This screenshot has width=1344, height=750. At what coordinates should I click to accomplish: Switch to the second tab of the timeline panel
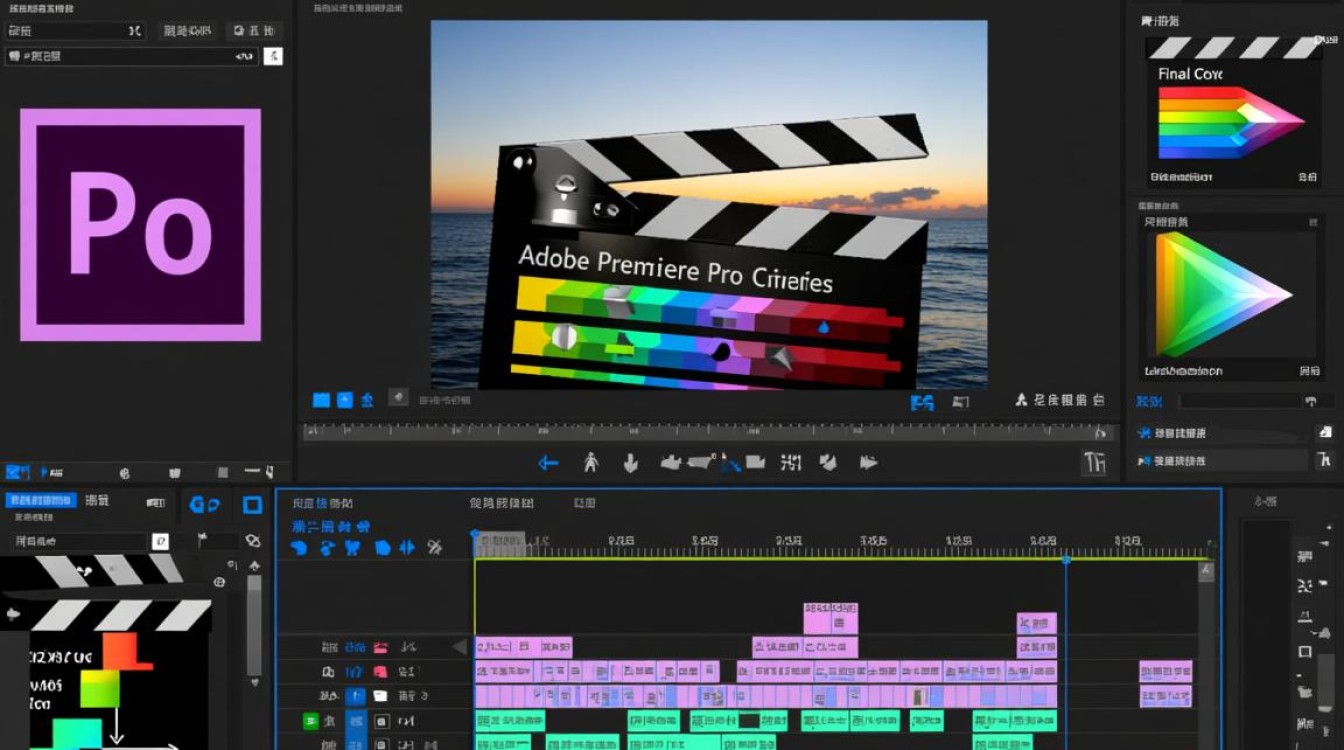(x=501, y=503)
